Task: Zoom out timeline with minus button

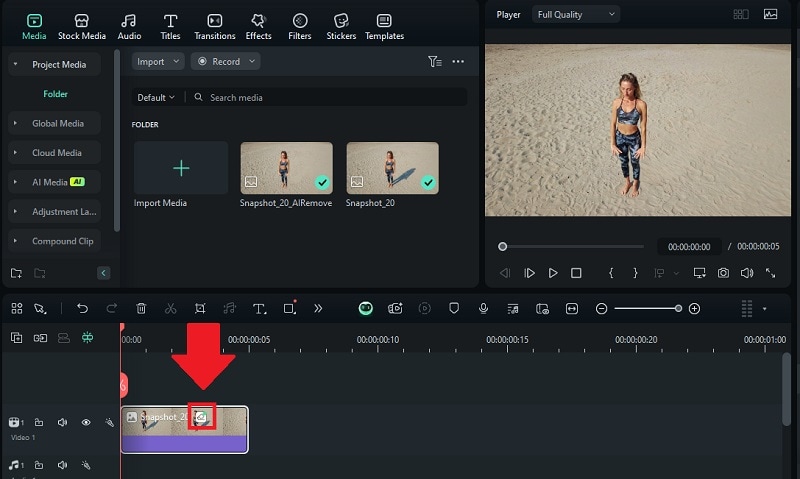Action: pyautogui.click(x=602, y=308)
